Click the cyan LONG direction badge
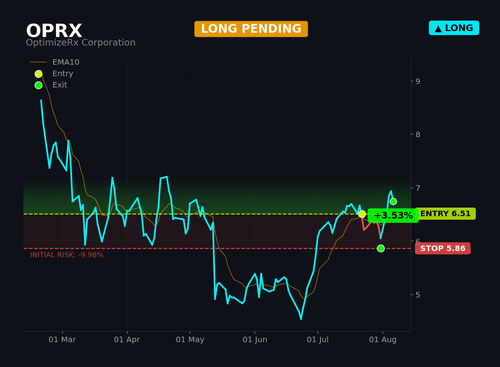The width and height of the screenshot is (500, 367). pos(454,28)
